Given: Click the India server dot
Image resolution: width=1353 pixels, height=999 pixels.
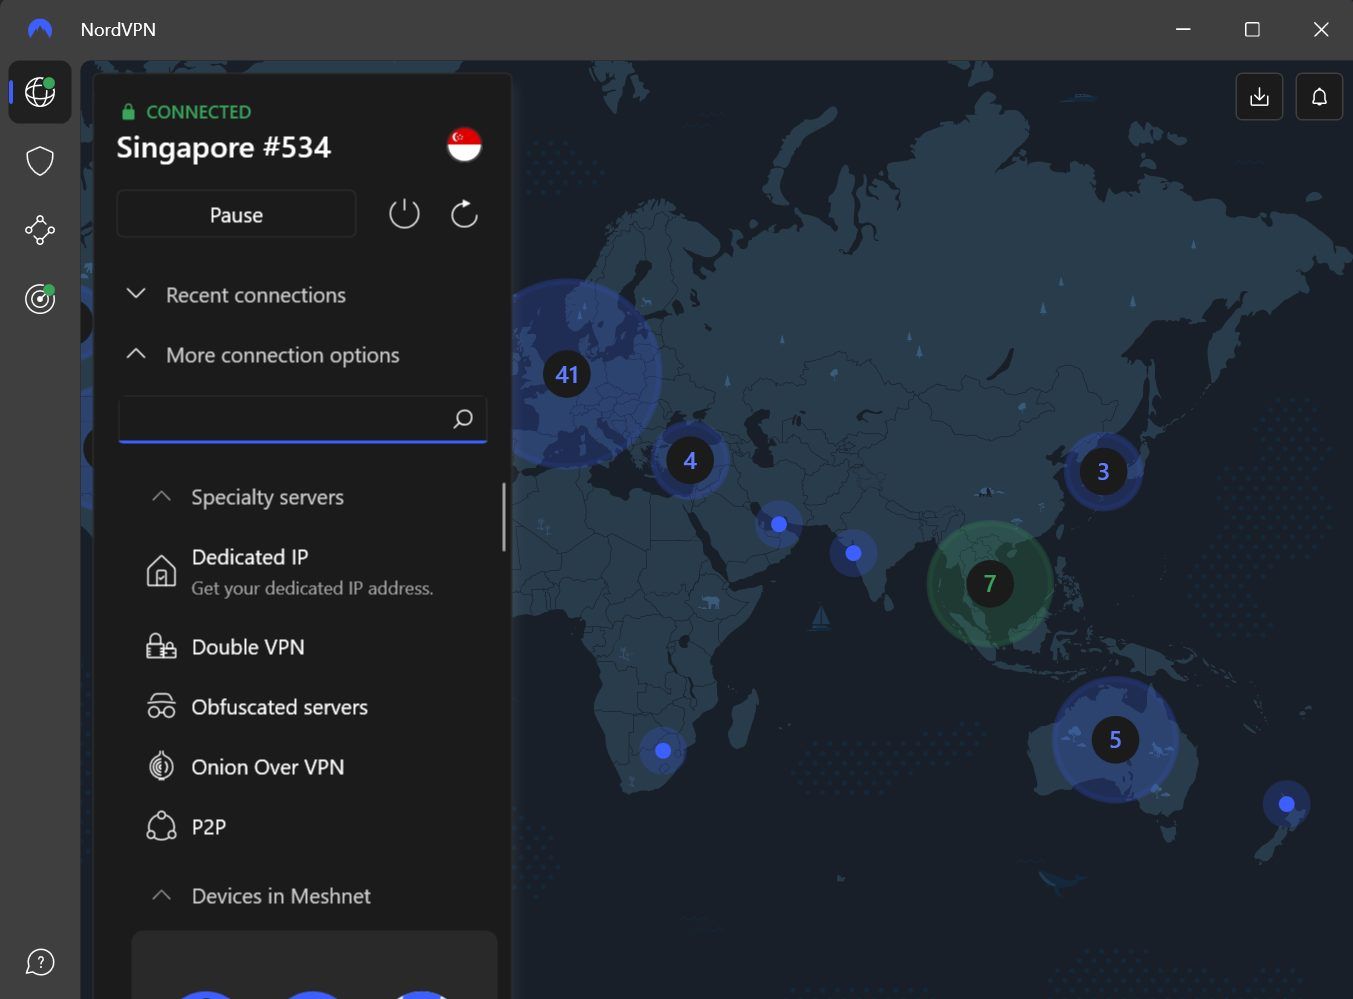Looking at the screenshot, I should point(853,553).
